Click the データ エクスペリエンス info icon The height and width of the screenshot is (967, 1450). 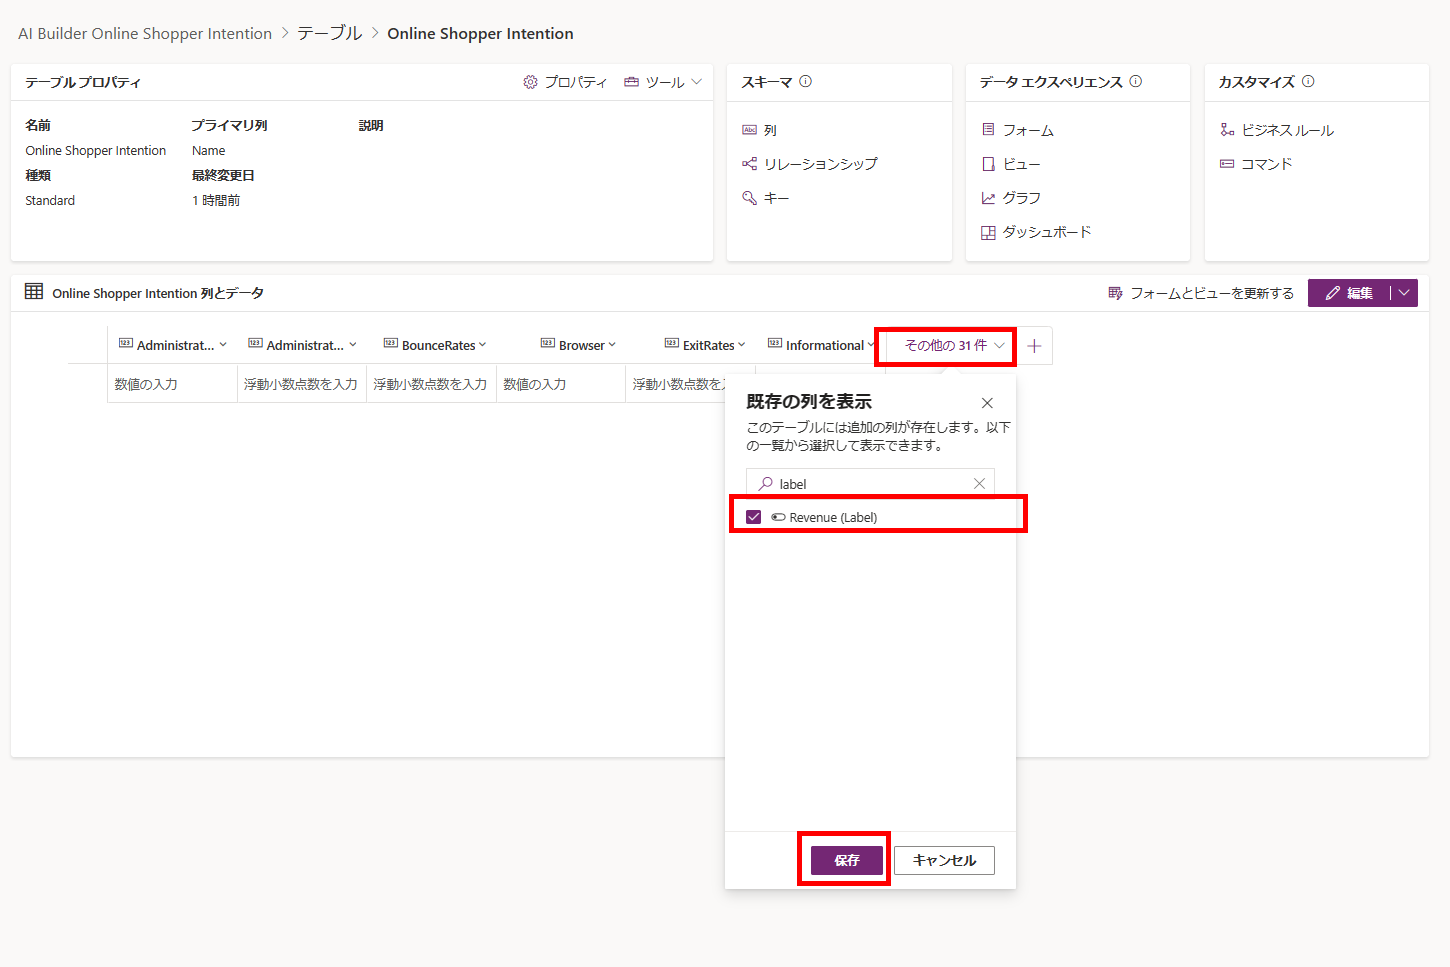[x=1136, y=82]
